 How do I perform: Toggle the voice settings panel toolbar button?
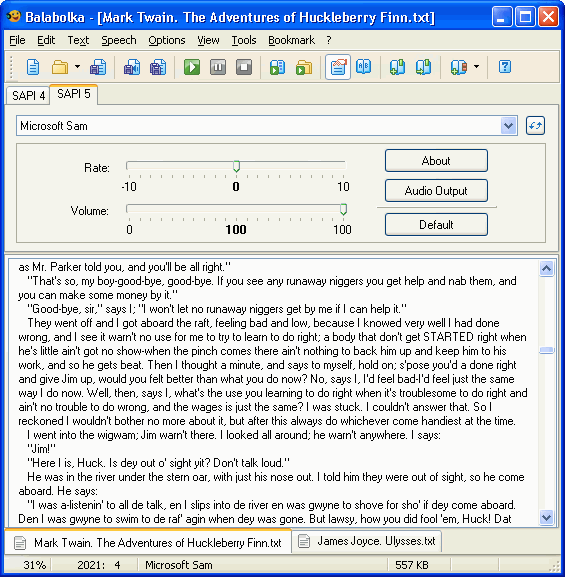click(338, 67)
